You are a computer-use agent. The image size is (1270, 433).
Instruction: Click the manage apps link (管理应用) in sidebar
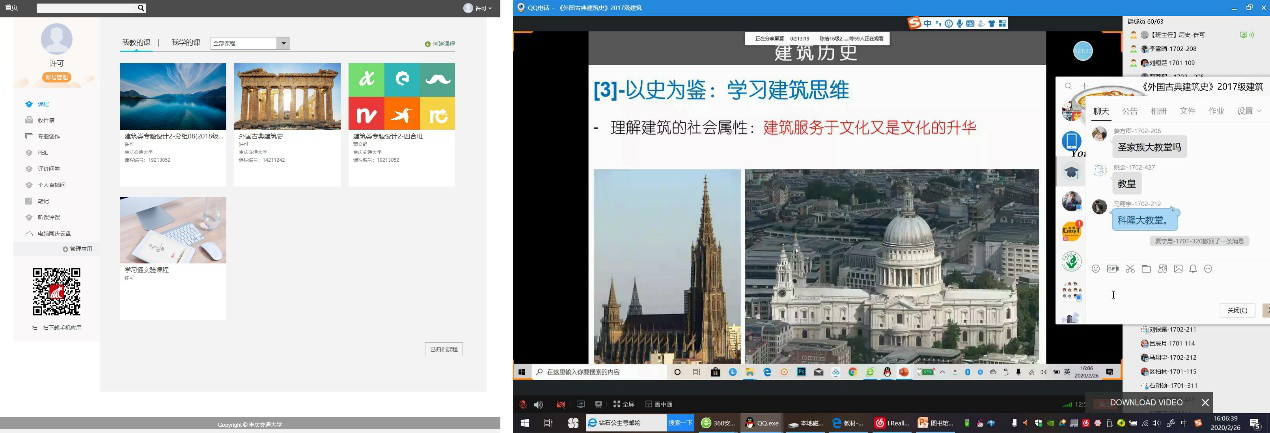pos(77,248)
